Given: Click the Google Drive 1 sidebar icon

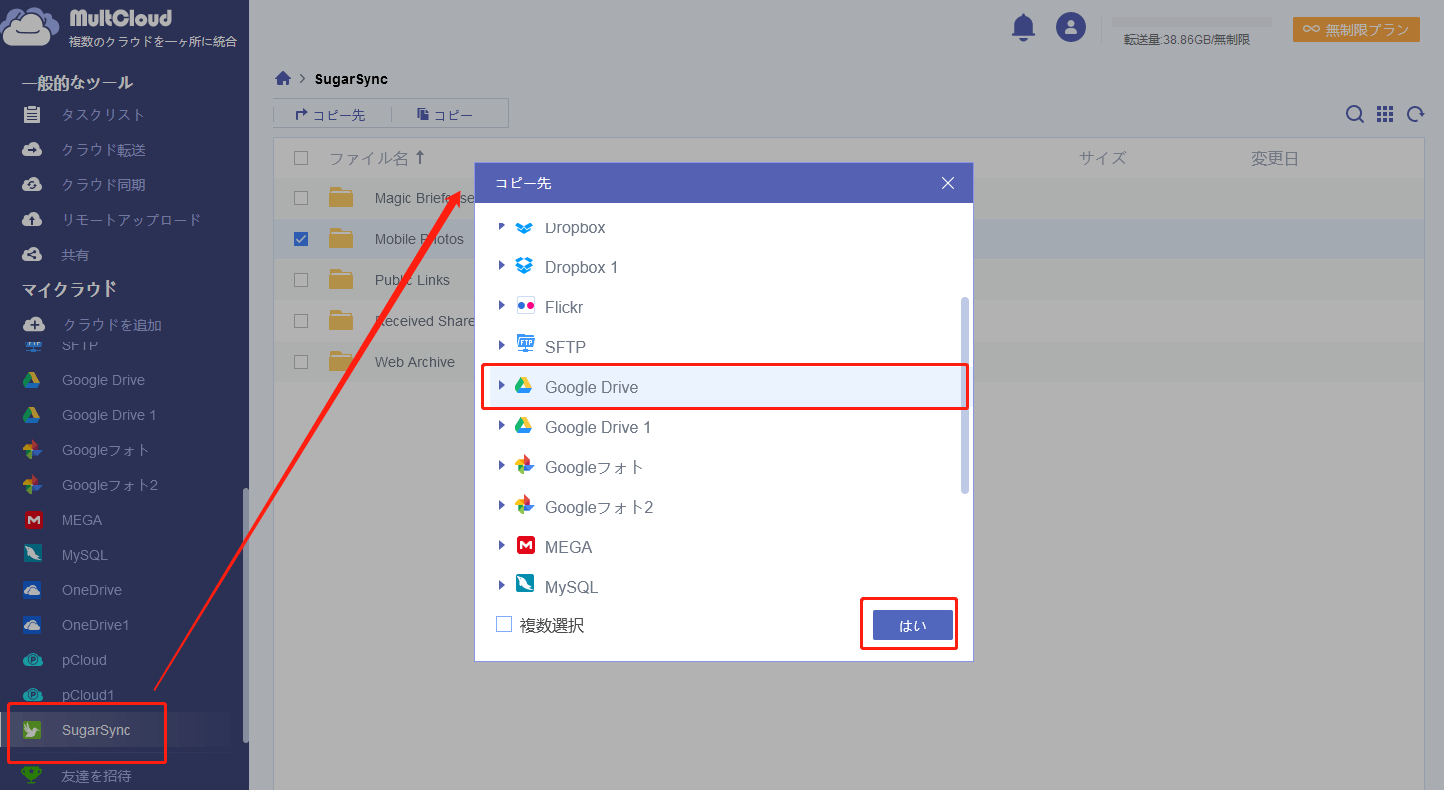Looking at the screenshot, I should pos(33,415).
